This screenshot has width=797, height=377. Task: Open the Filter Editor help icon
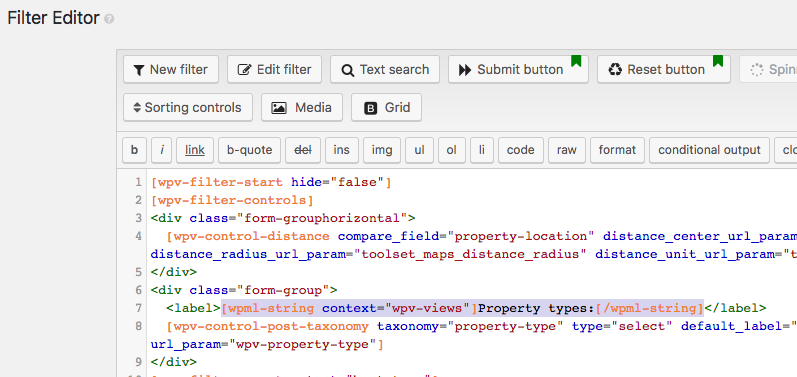coord(109,19)
